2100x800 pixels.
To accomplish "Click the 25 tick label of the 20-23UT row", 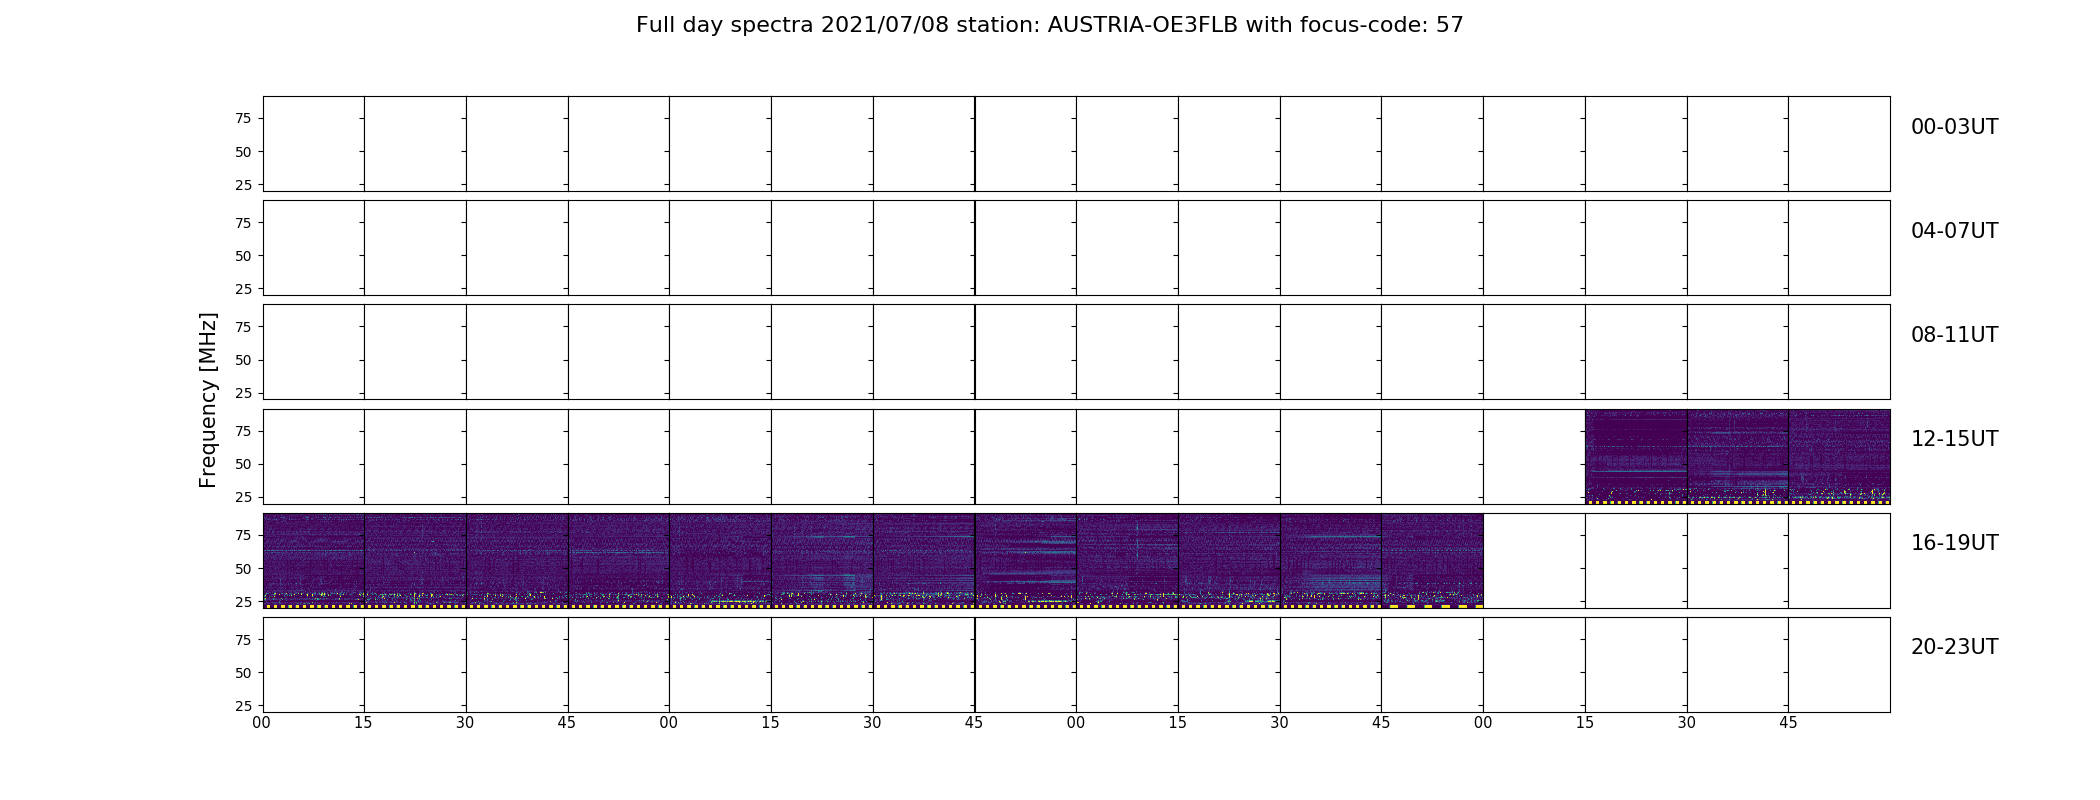I will [243, 706].
